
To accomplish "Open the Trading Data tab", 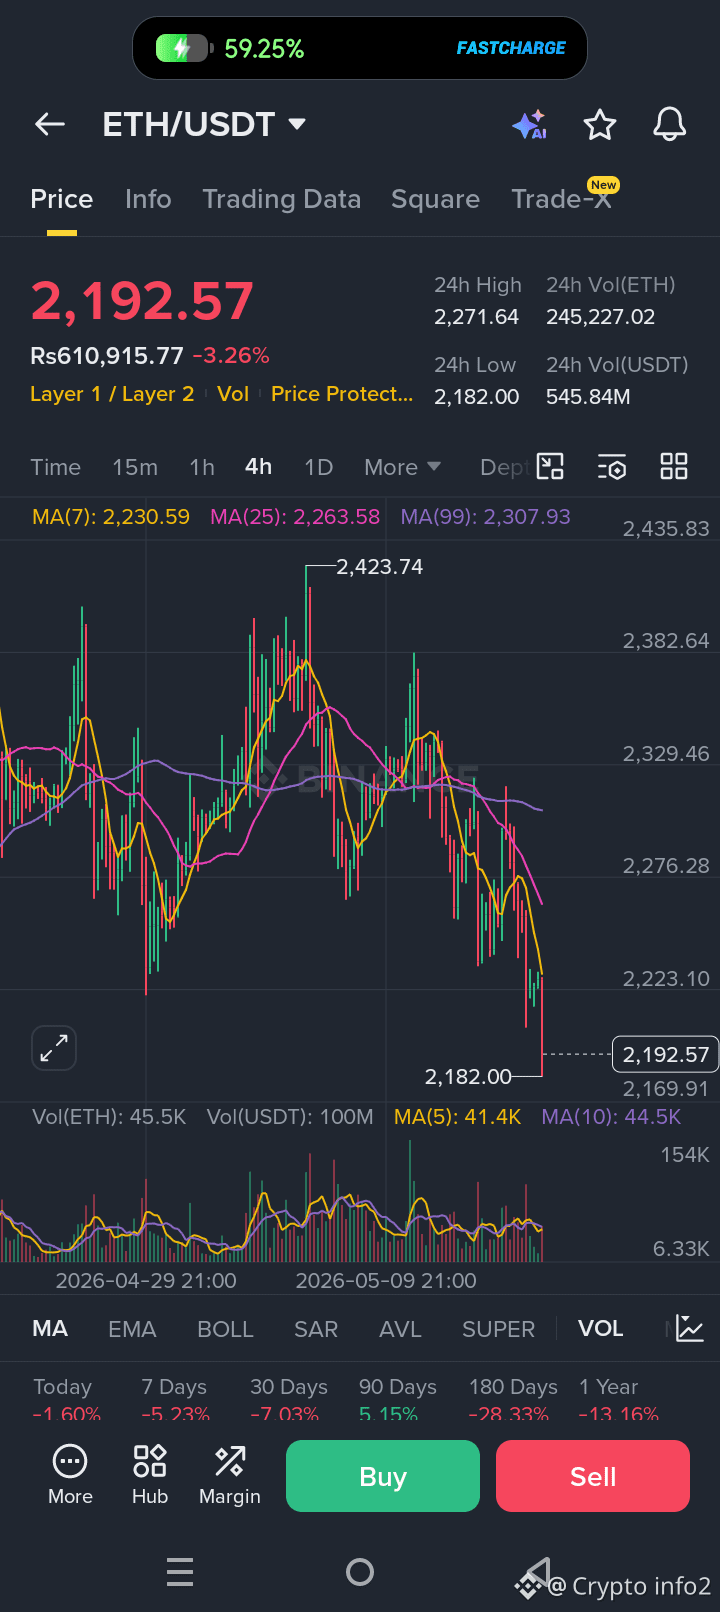I will [x=282, y=199].
